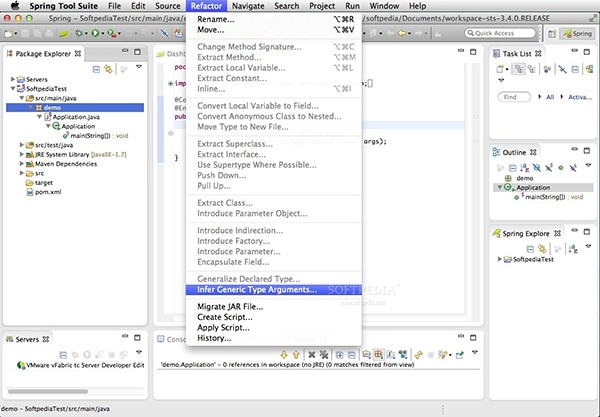This screenshot has height=417, width=600.
Task: Click the Debug bug icon in toolbar
Action: [x=79, y=34]
